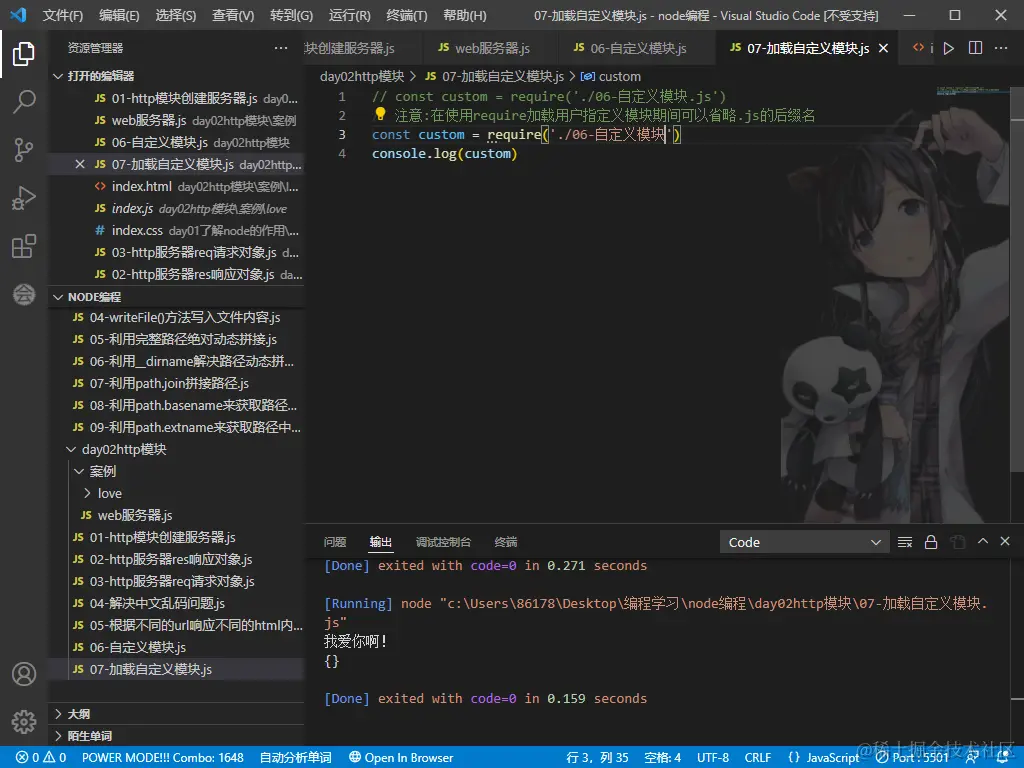Open 07-利用path.join拼接路径.js file
This screenshot has width=1024, height=768.
(x=176, y=383)
